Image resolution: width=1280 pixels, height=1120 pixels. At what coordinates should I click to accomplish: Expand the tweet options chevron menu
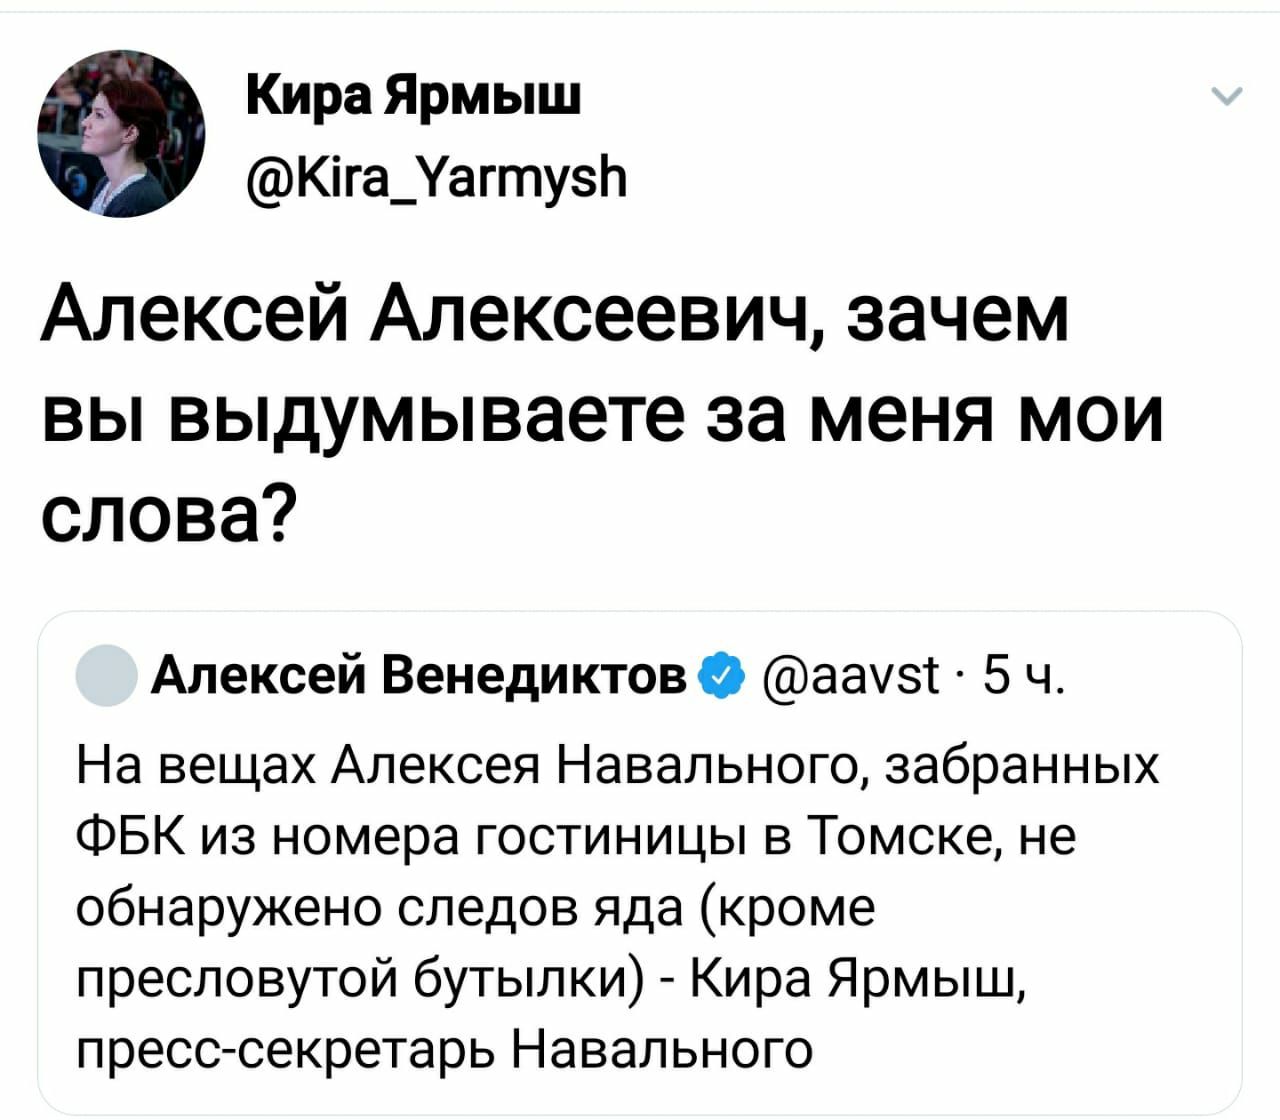tap(1226, 97)
